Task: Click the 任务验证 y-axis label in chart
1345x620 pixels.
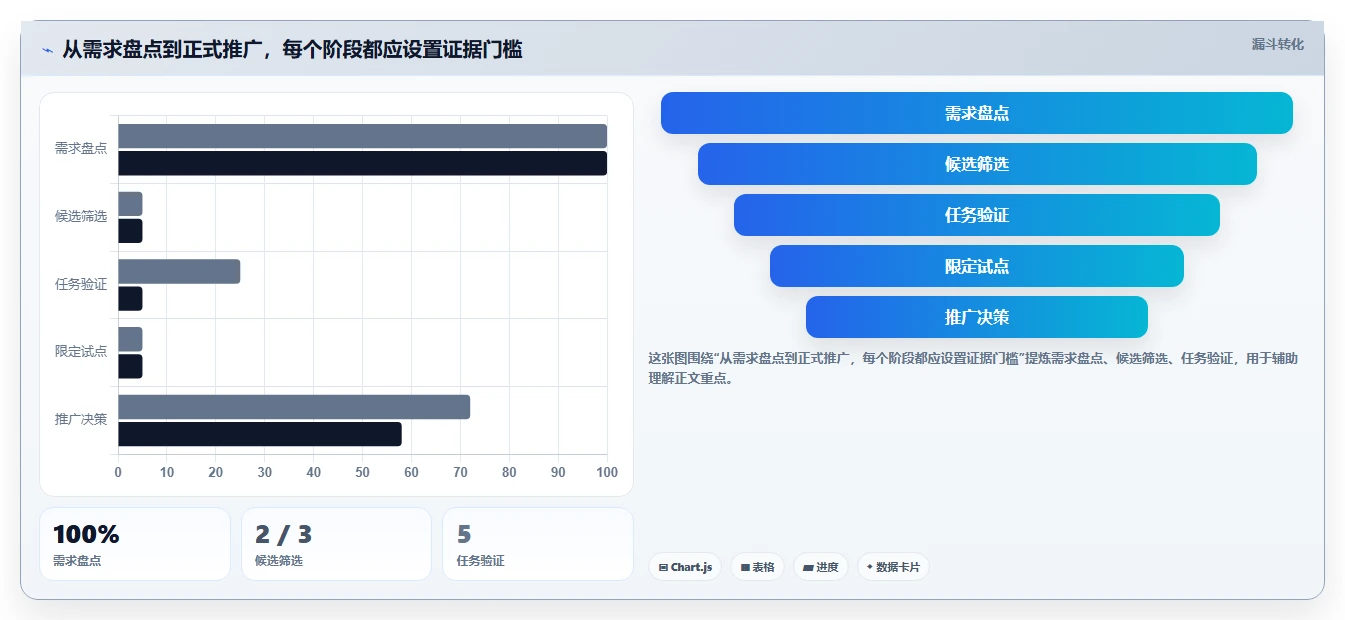Action: (81, 285)
